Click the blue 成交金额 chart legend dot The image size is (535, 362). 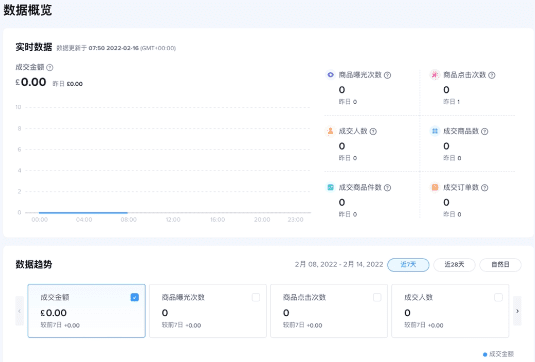(485, 354)
